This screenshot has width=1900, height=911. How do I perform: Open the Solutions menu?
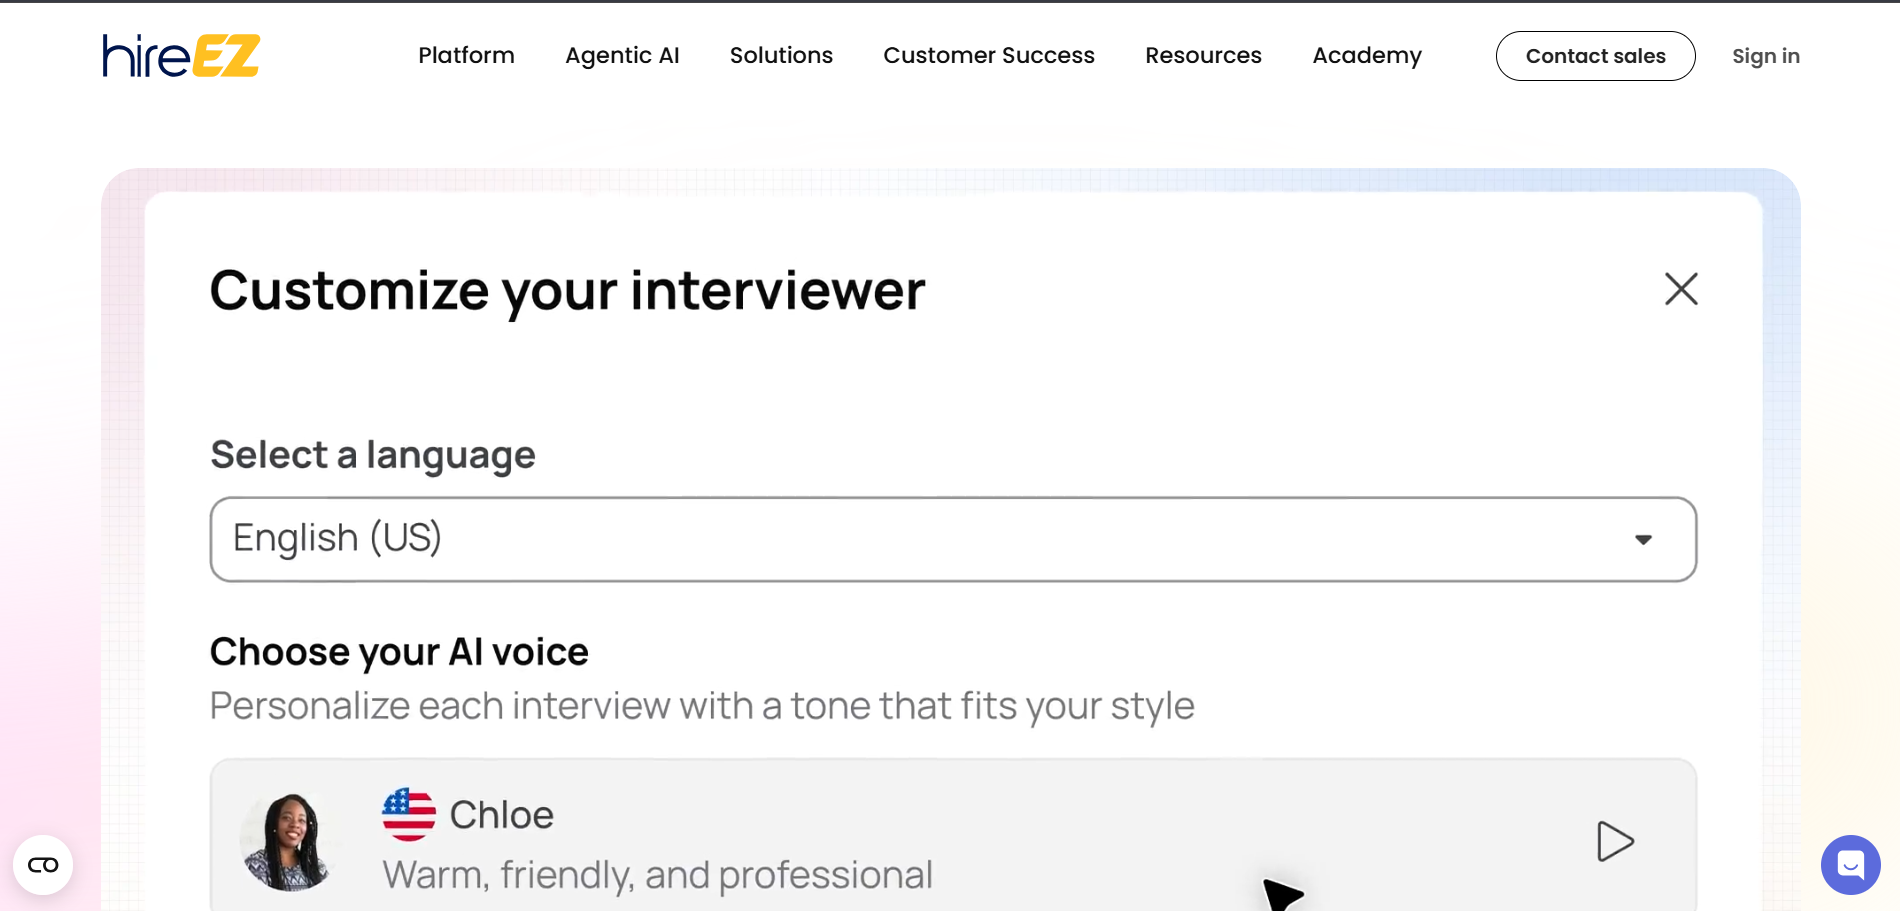pyautogui.click(x=781, y=56)
